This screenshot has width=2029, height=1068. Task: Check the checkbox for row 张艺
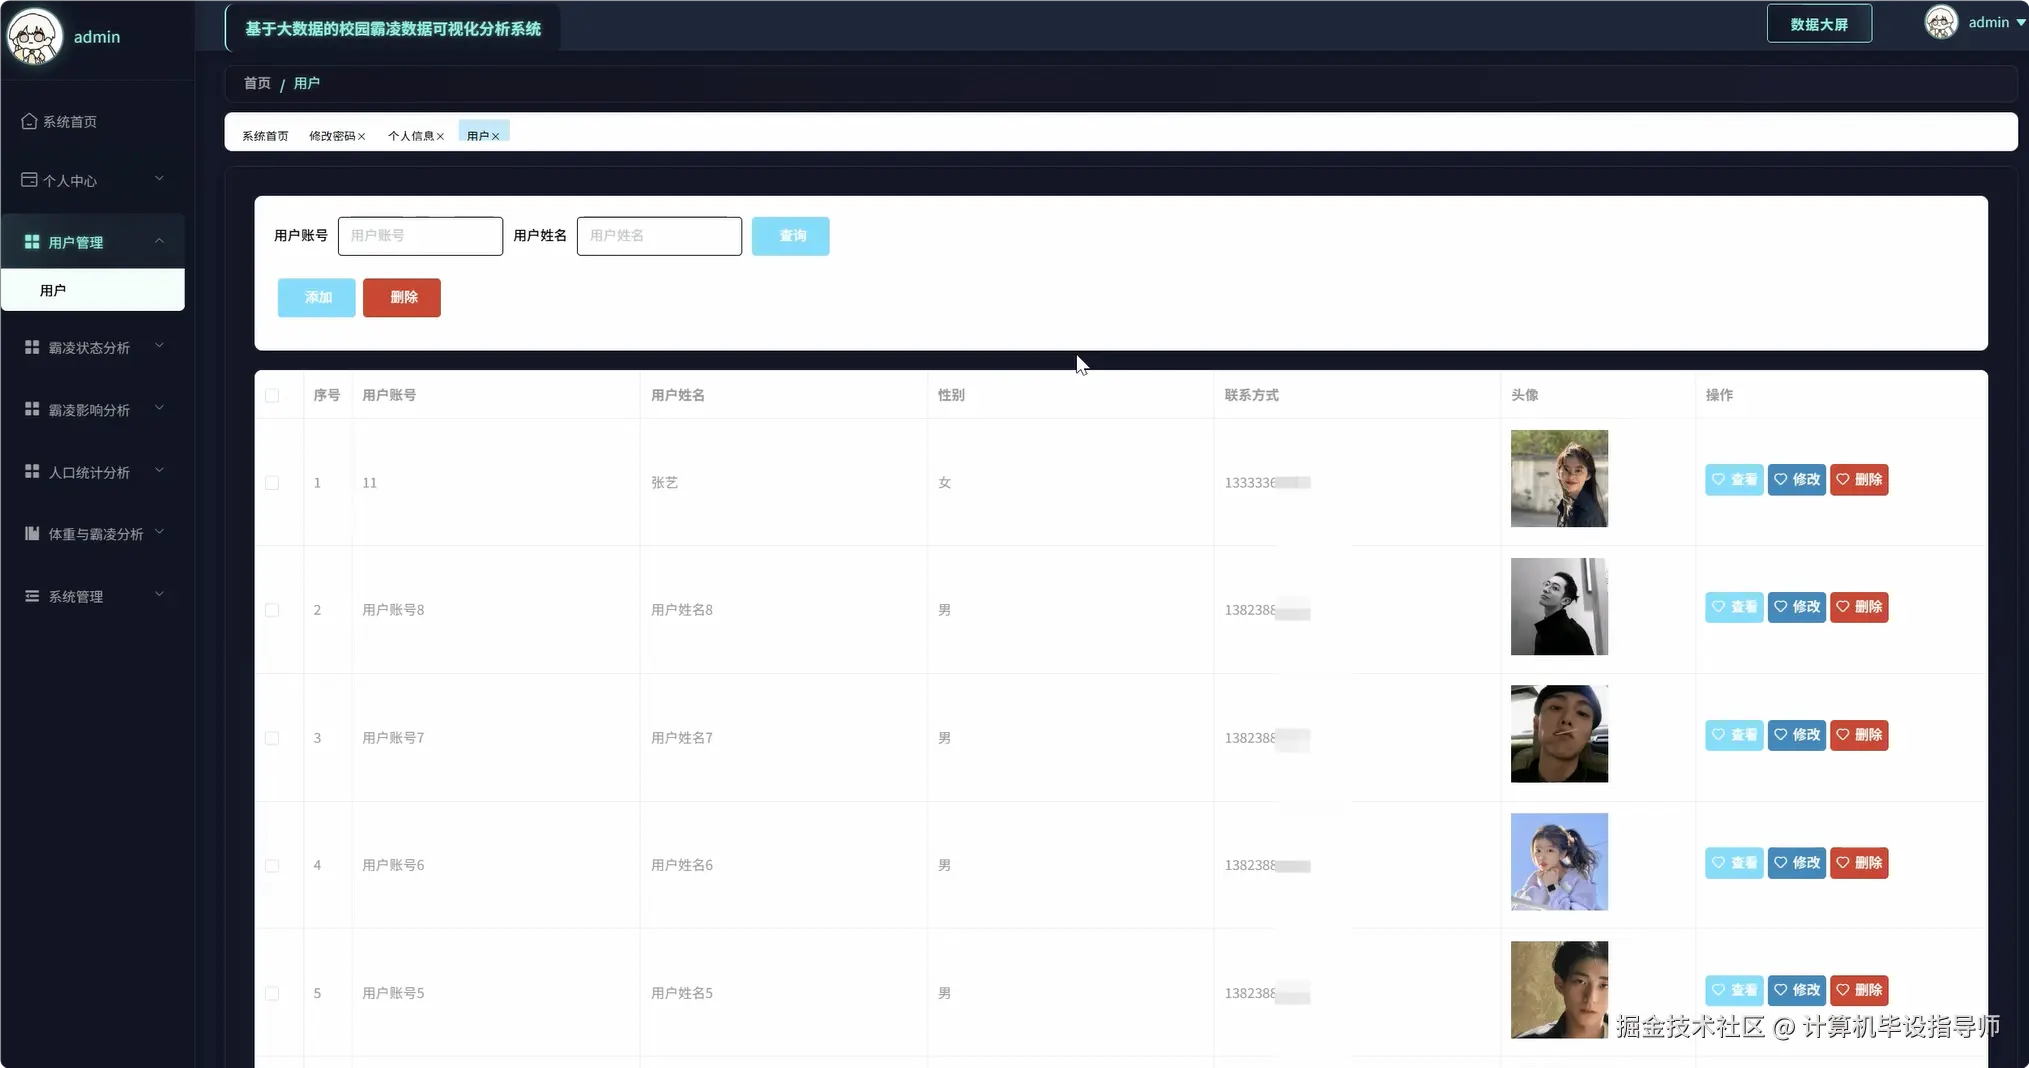[x=272, y=483]
